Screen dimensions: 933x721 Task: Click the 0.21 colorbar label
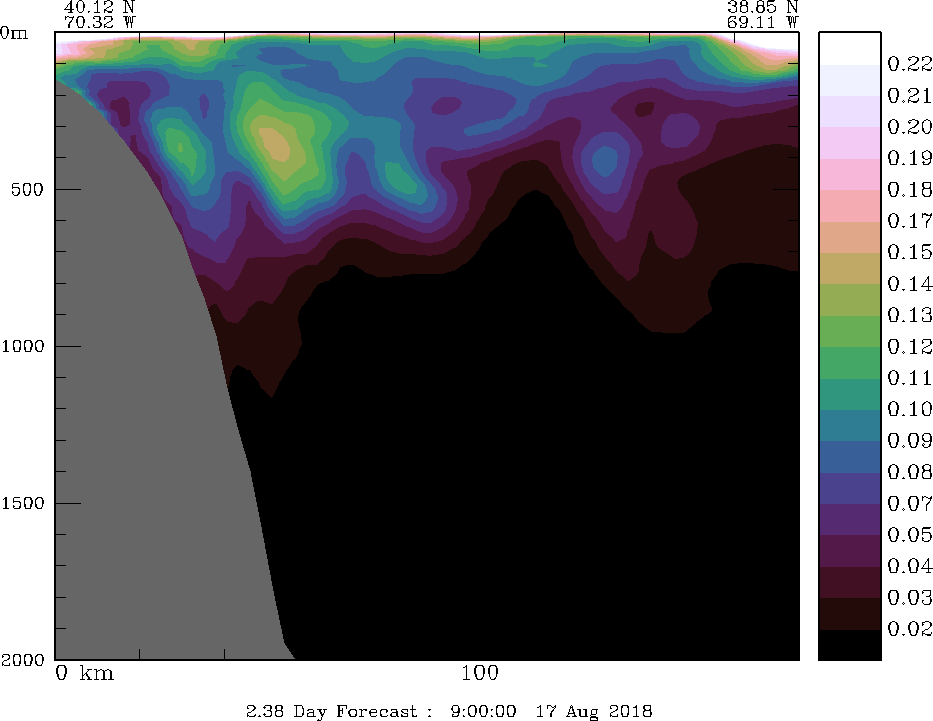(910, 95)
